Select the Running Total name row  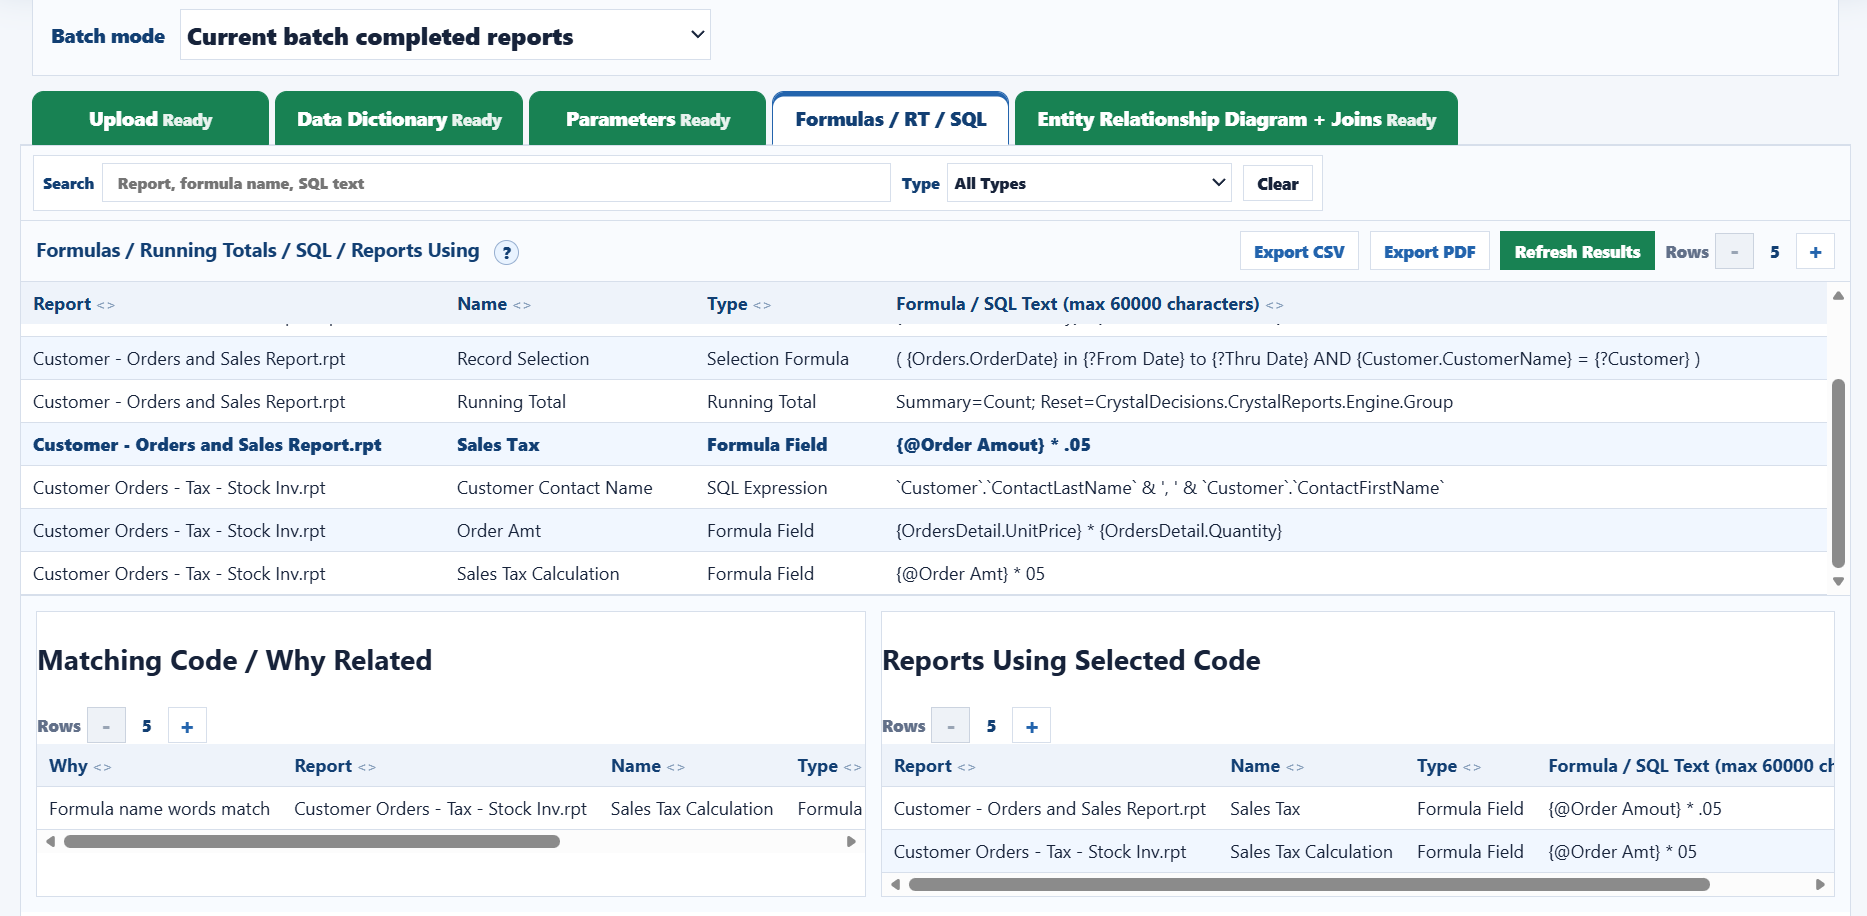tap(924, 401)
